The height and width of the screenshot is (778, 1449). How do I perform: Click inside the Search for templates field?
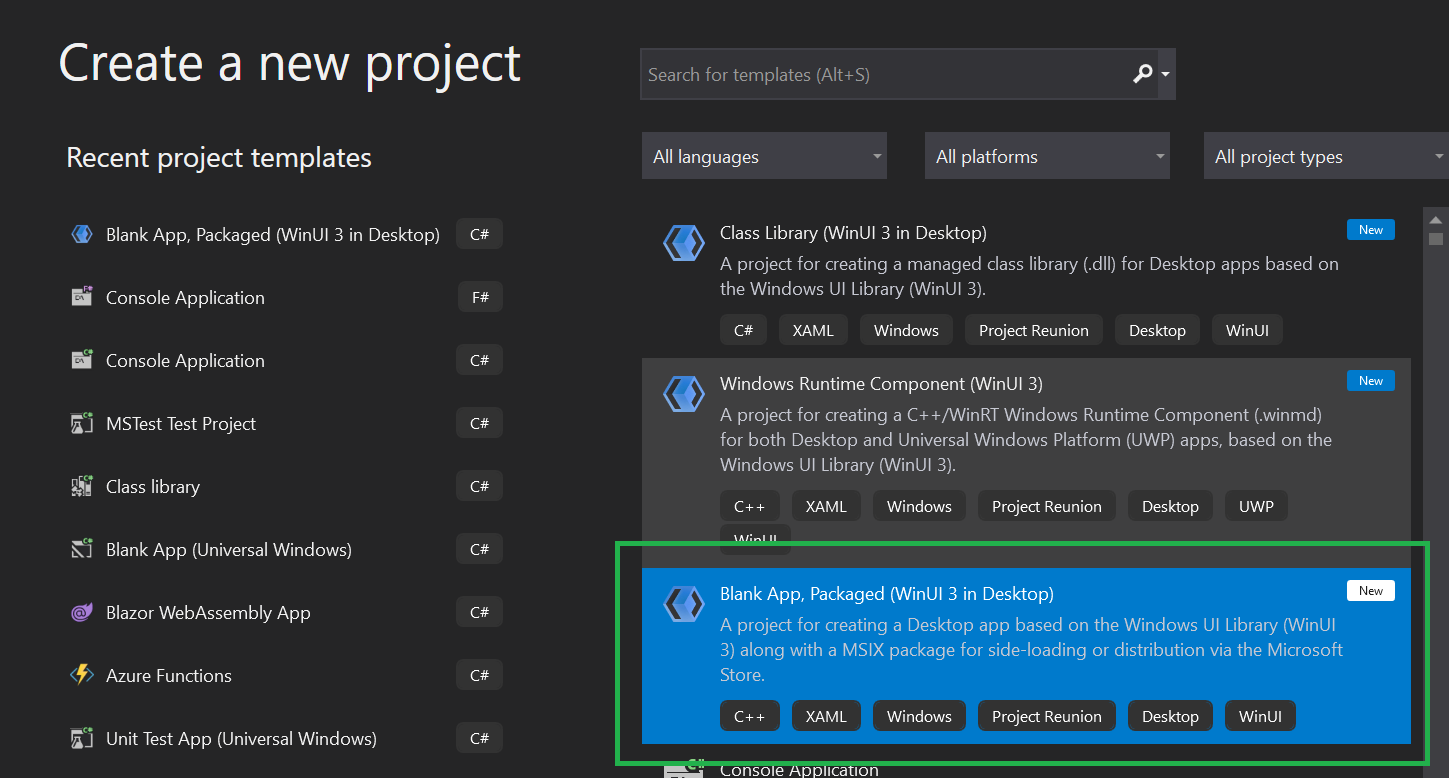coord(885,75)
